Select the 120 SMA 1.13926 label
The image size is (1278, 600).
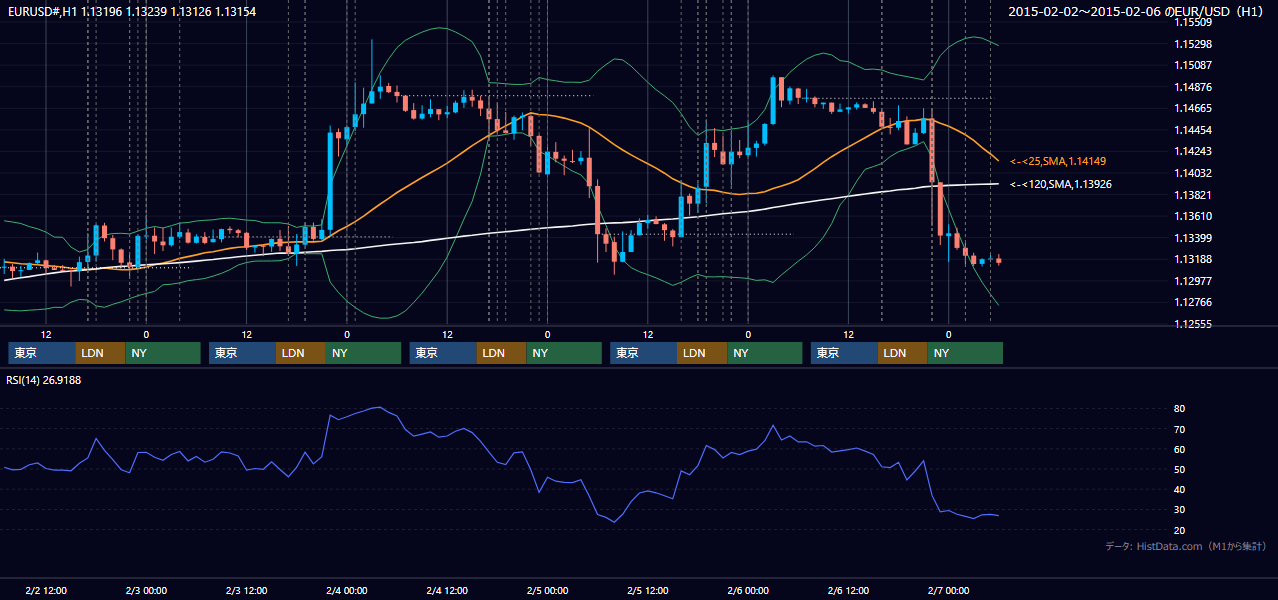[1061, 184]
